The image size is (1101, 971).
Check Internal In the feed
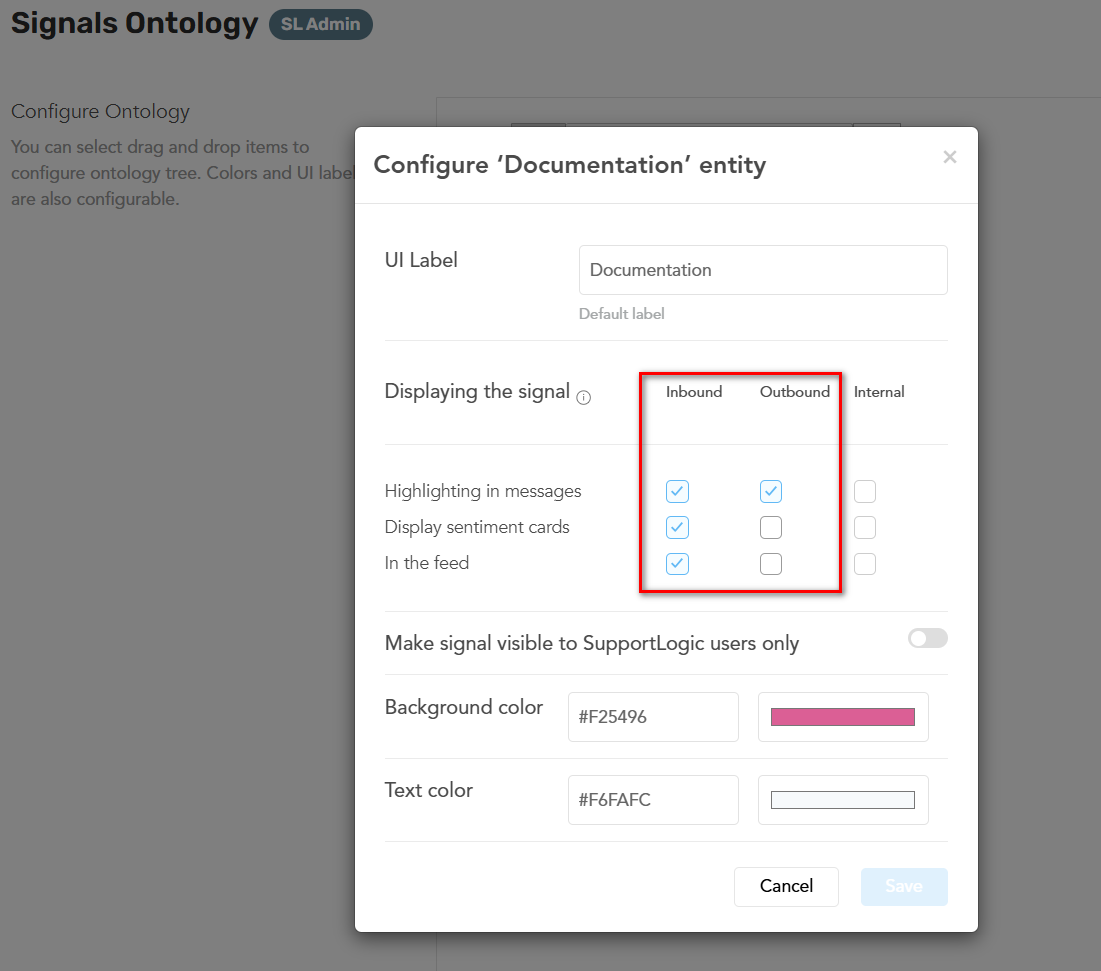click(x=865, y=564)
